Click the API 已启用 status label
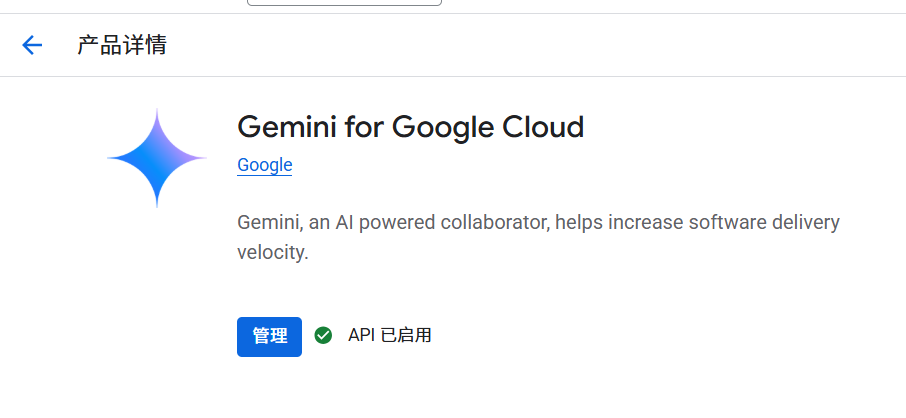The image size is (906, 418). tap(389, 335)
